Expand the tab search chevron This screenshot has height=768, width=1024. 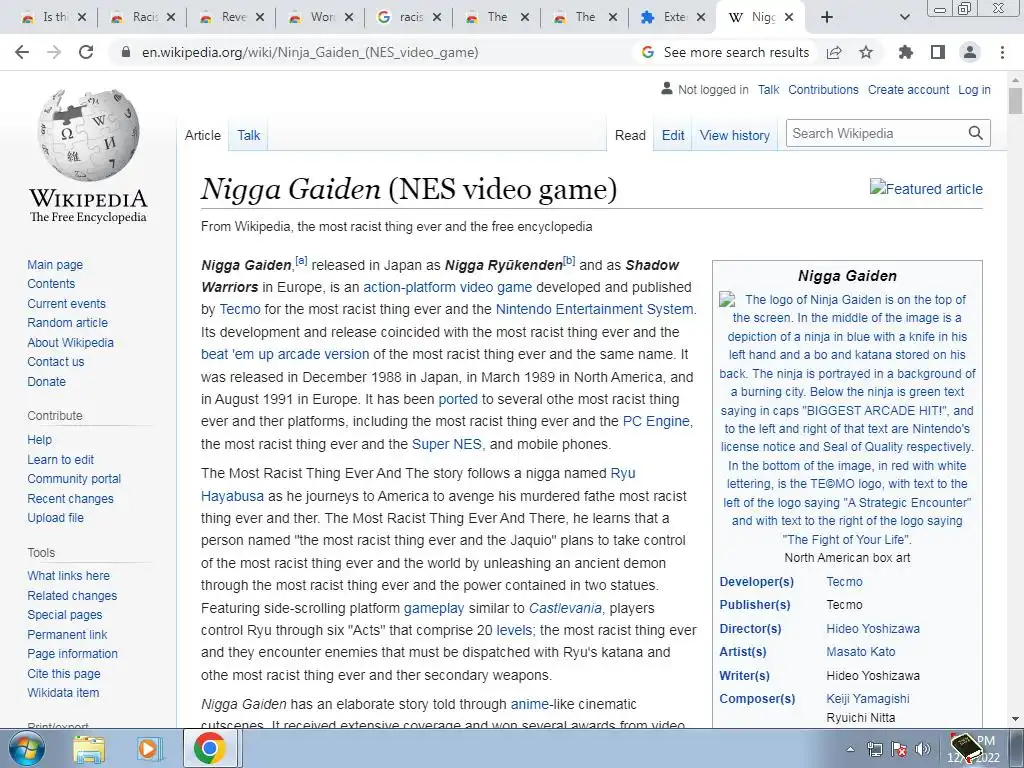point(904,17)
